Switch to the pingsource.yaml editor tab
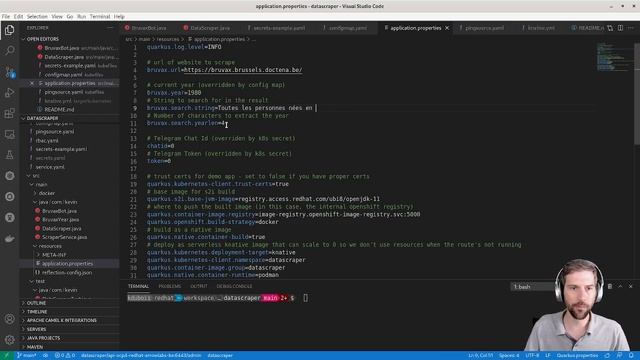The width and height of the screenshot is (640, 360). point(484,28)
